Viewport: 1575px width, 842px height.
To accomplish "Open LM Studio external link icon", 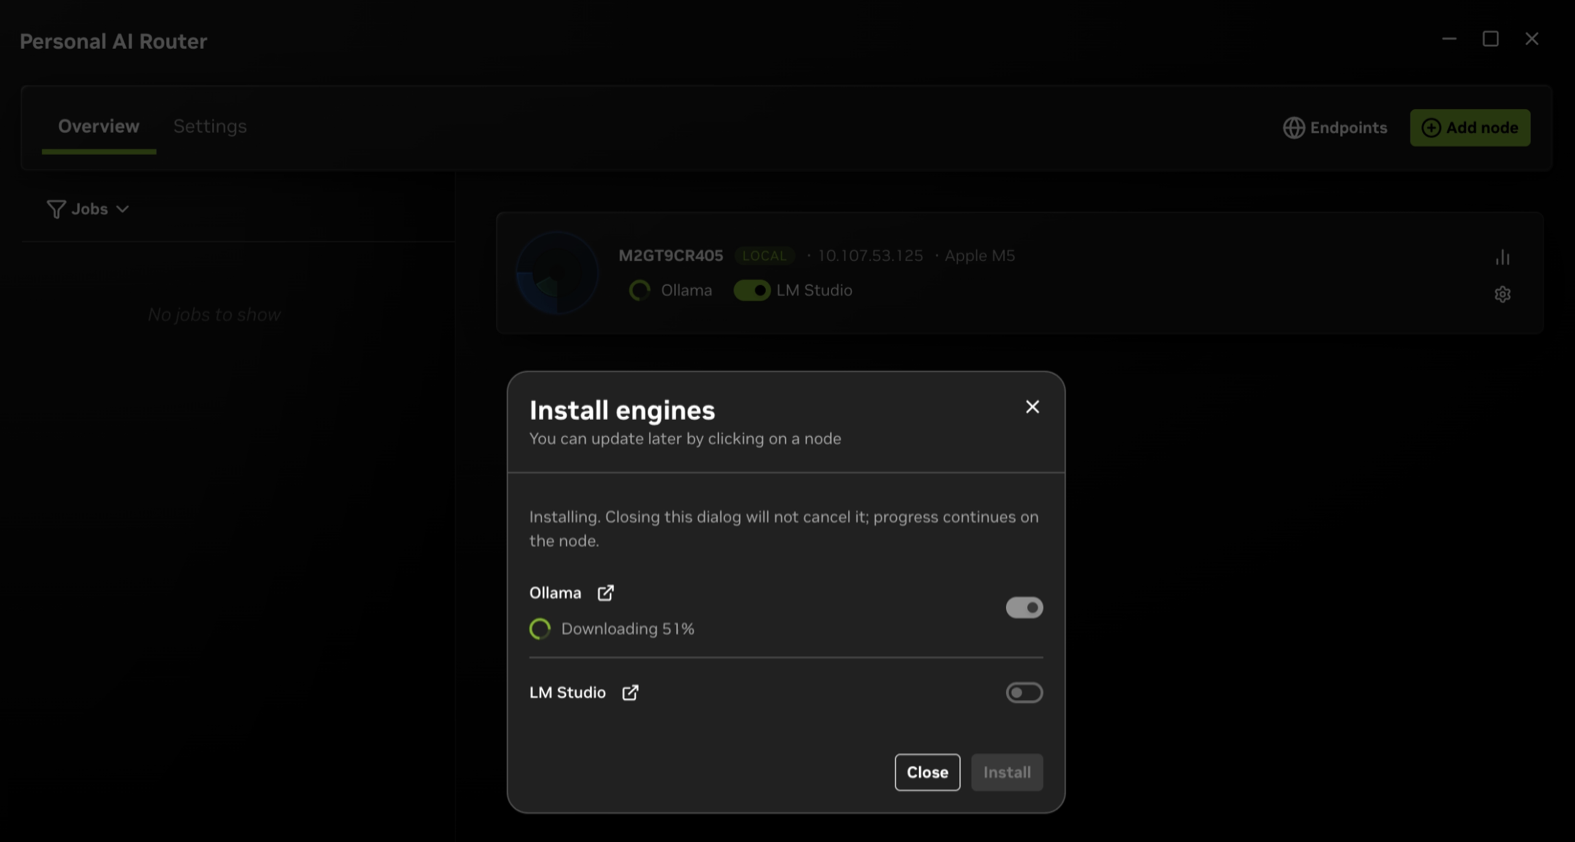I will coord(630,692).
